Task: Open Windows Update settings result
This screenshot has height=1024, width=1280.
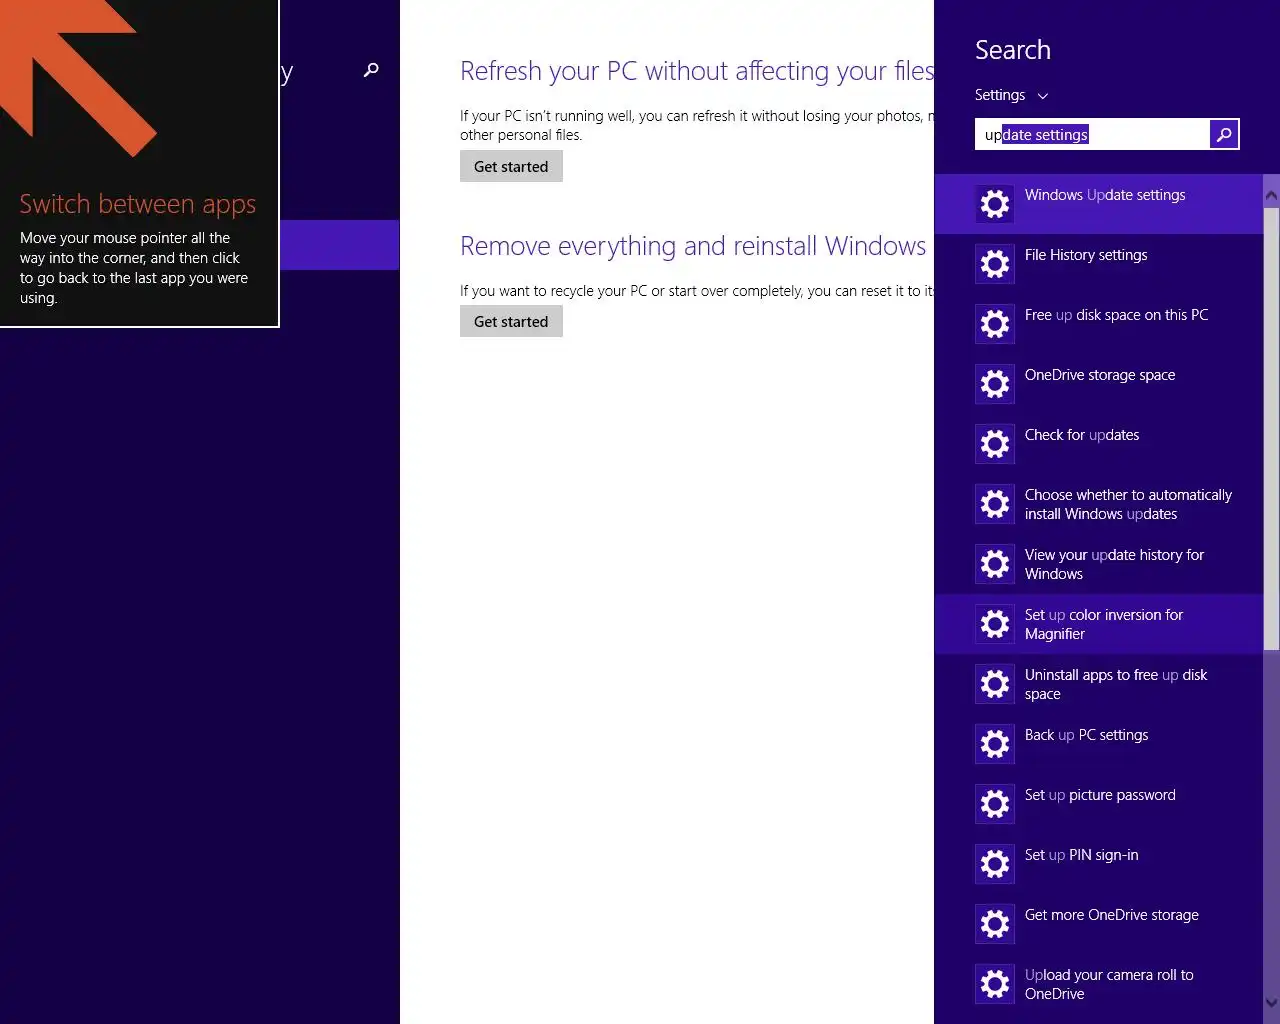Action: (x=1099, y=204)
